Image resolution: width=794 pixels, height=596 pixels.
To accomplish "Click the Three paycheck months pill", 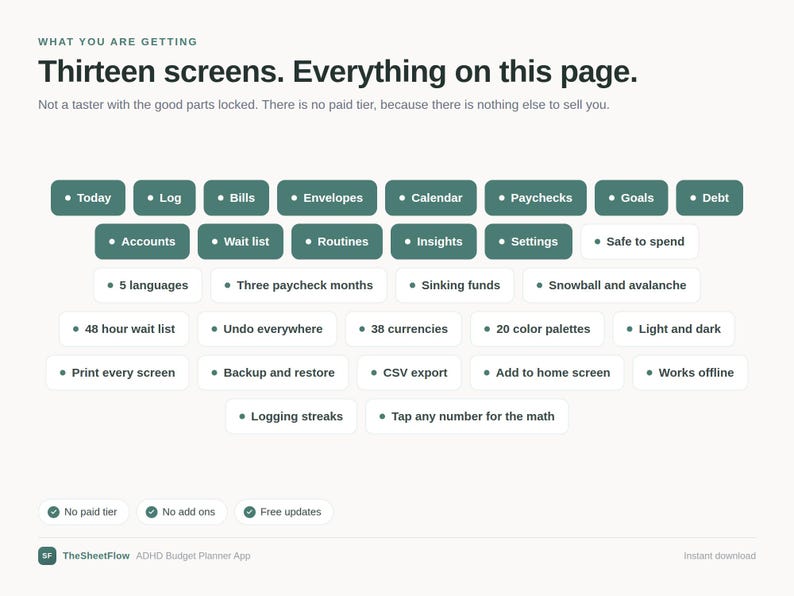I will (299, 285).
